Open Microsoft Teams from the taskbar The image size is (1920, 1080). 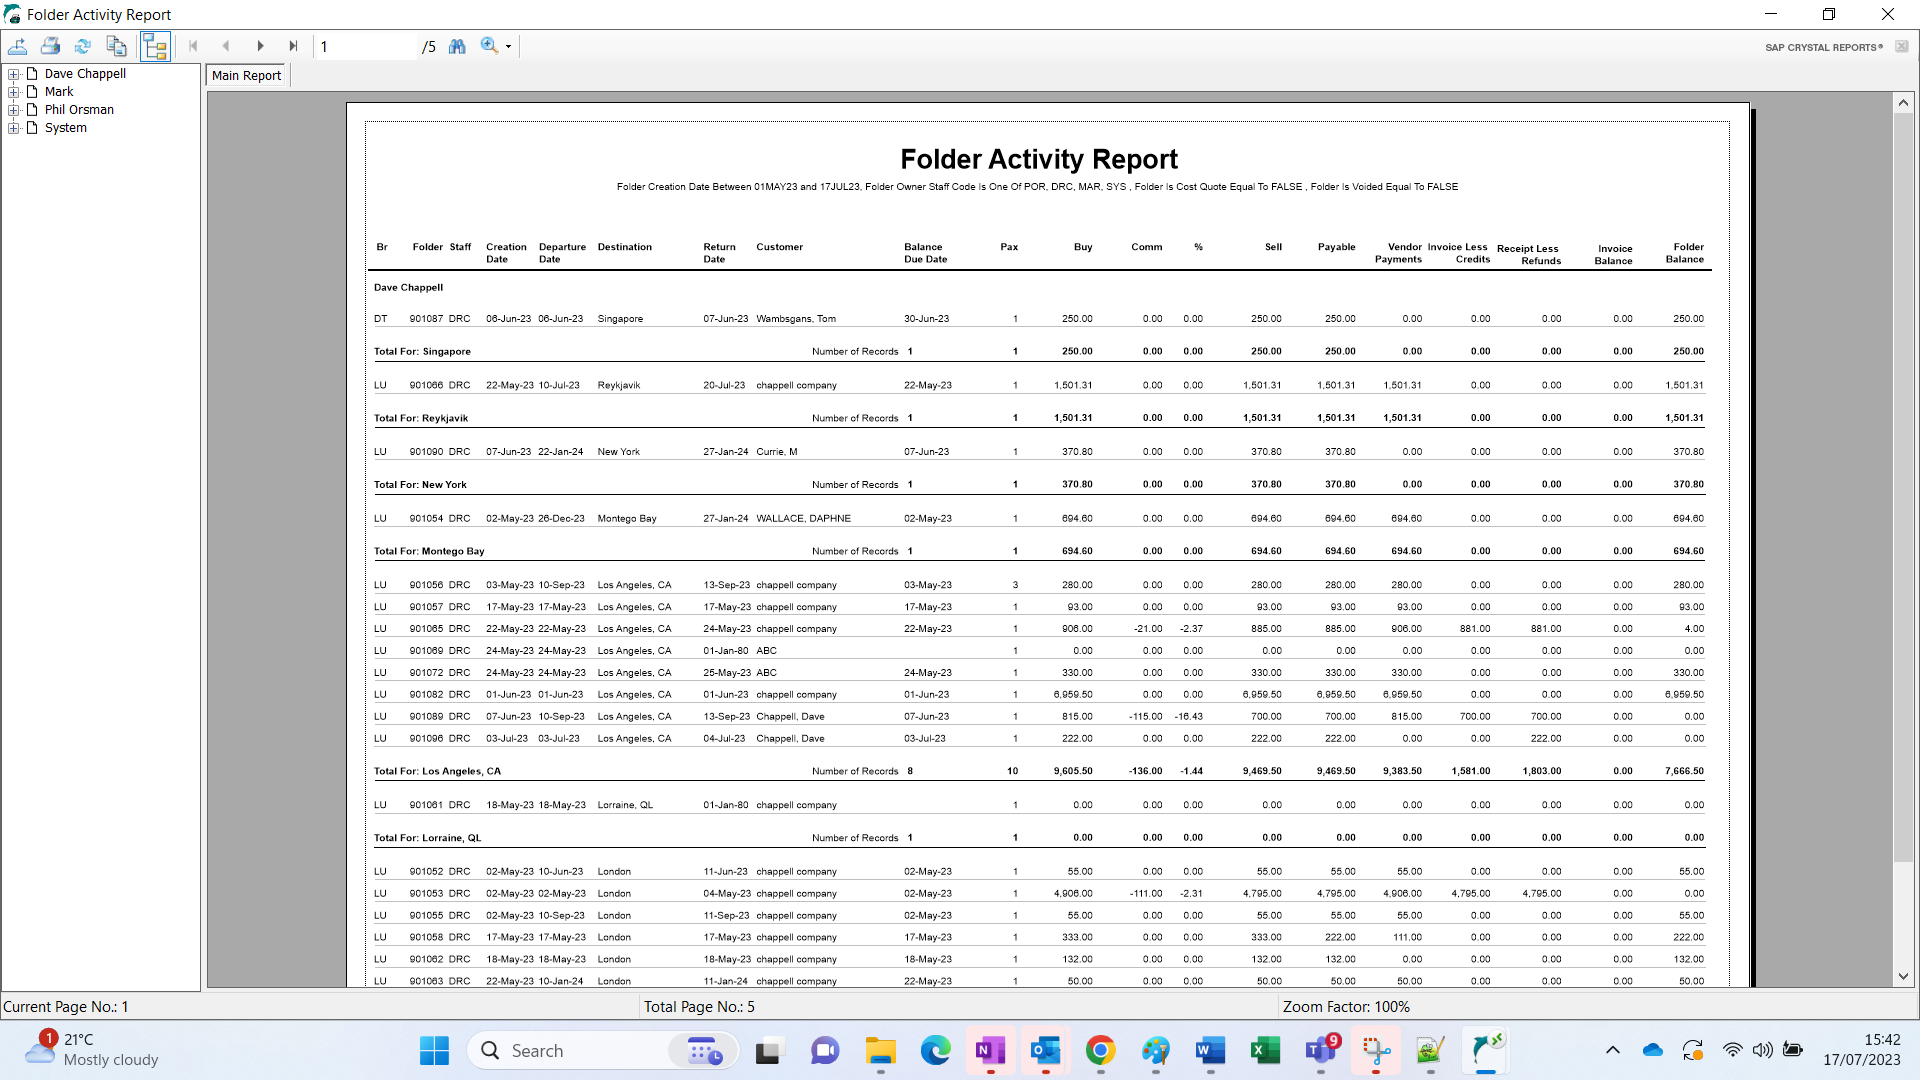click(x=1321, y=1051)
